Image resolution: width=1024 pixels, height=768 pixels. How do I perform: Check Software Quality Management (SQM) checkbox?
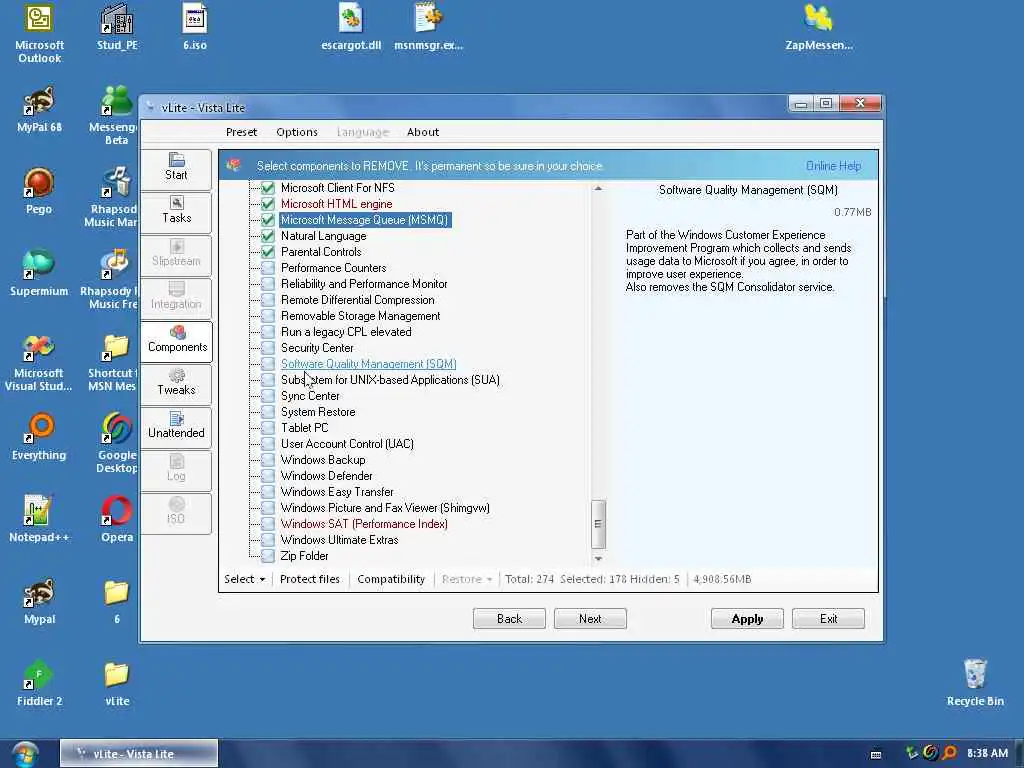[x=268, y=364]
